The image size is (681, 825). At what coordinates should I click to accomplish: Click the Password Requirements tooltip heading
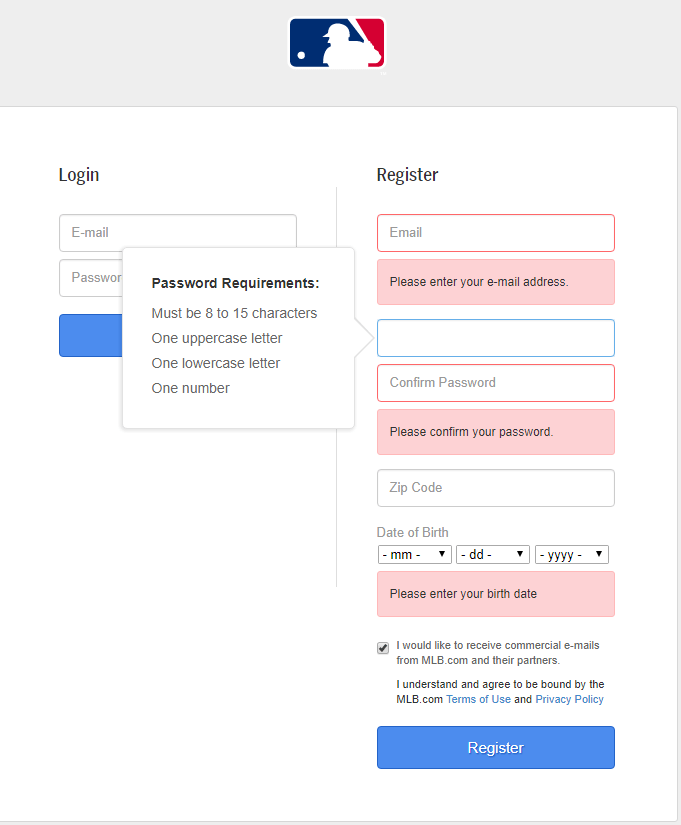coord(235,283)
